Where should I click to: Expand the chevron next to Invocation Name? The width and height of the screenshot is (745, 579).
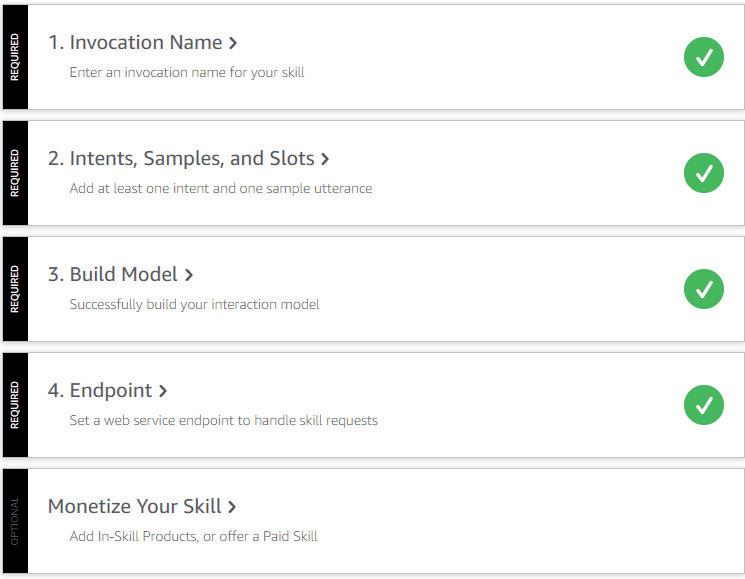click(233, 43)
